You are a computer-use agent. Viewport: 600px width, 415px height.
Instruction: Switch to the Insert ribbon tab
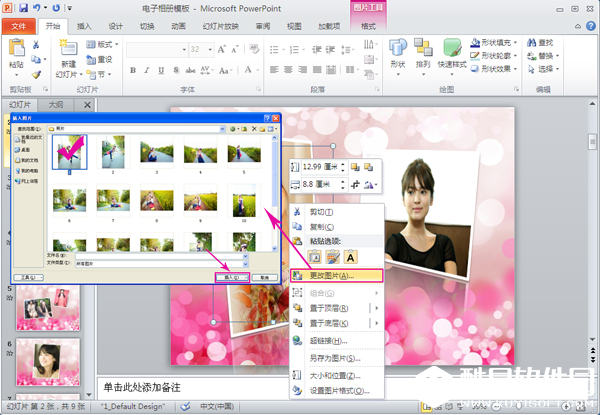pos(85,26)
